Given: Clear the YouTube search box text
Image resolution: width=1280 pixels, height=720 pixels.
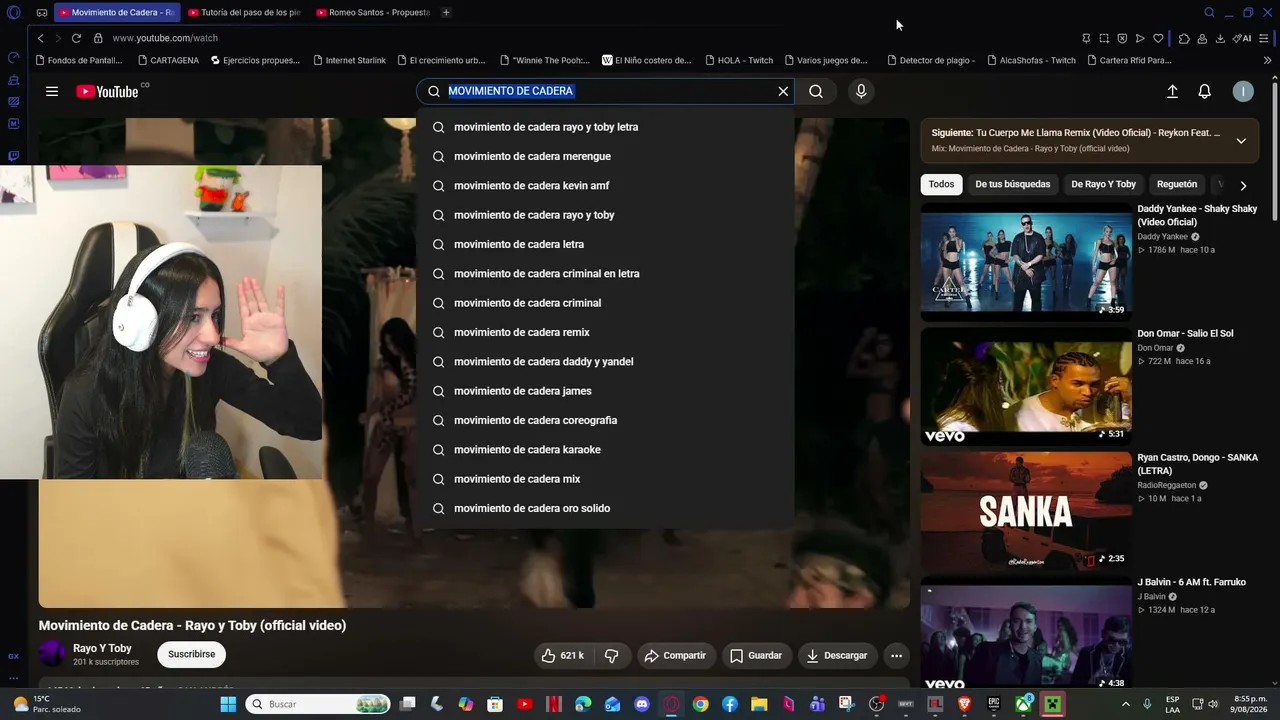Looking at the screenshot, I should (783, 91).
